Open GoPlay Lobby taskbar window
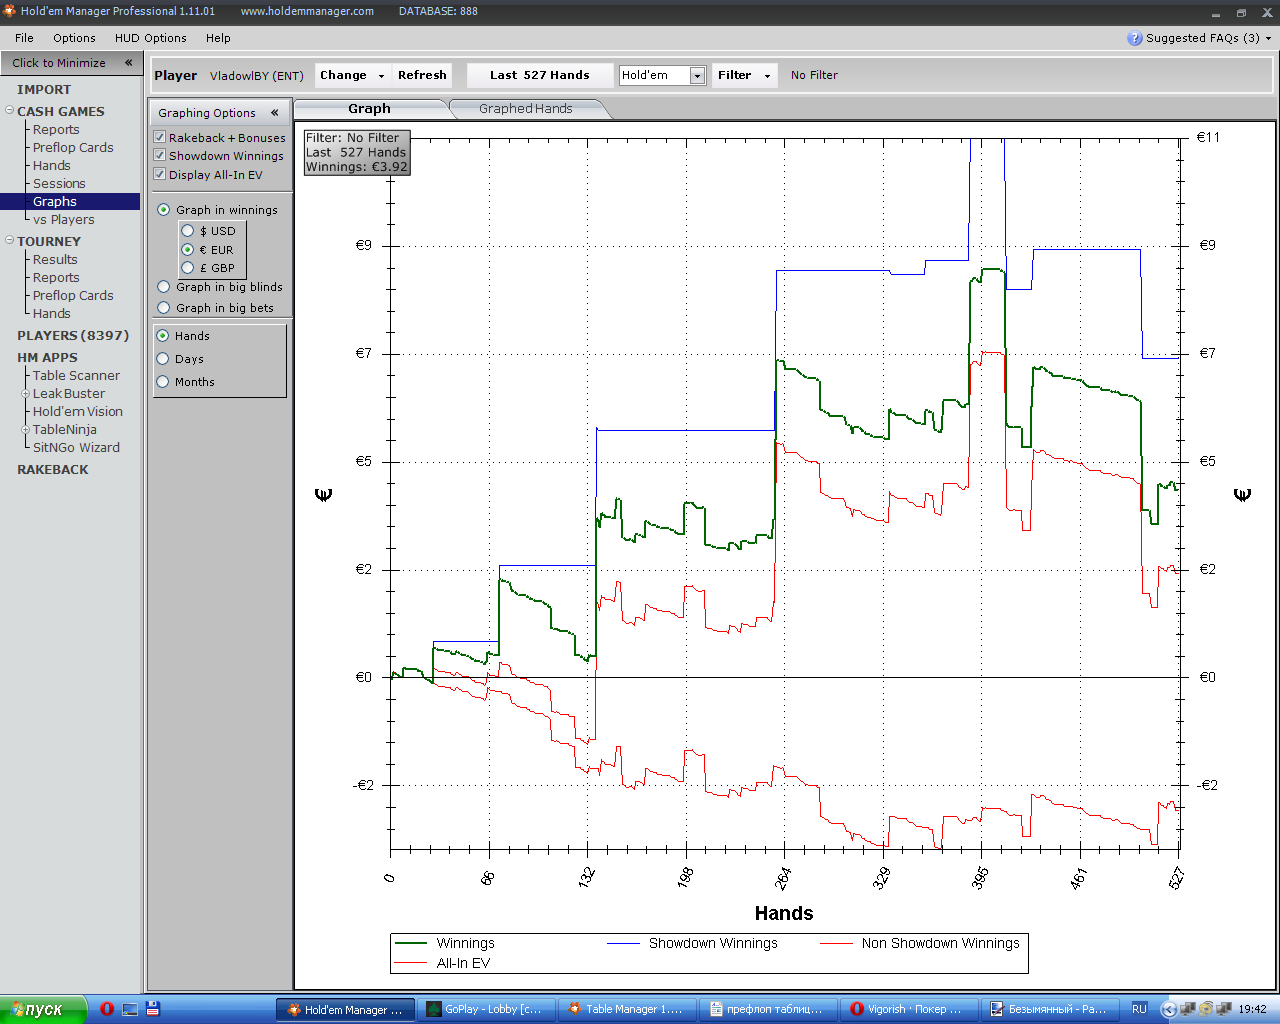The width and height of the screenshot is (1280, 1024). (x=485, y=1009)
